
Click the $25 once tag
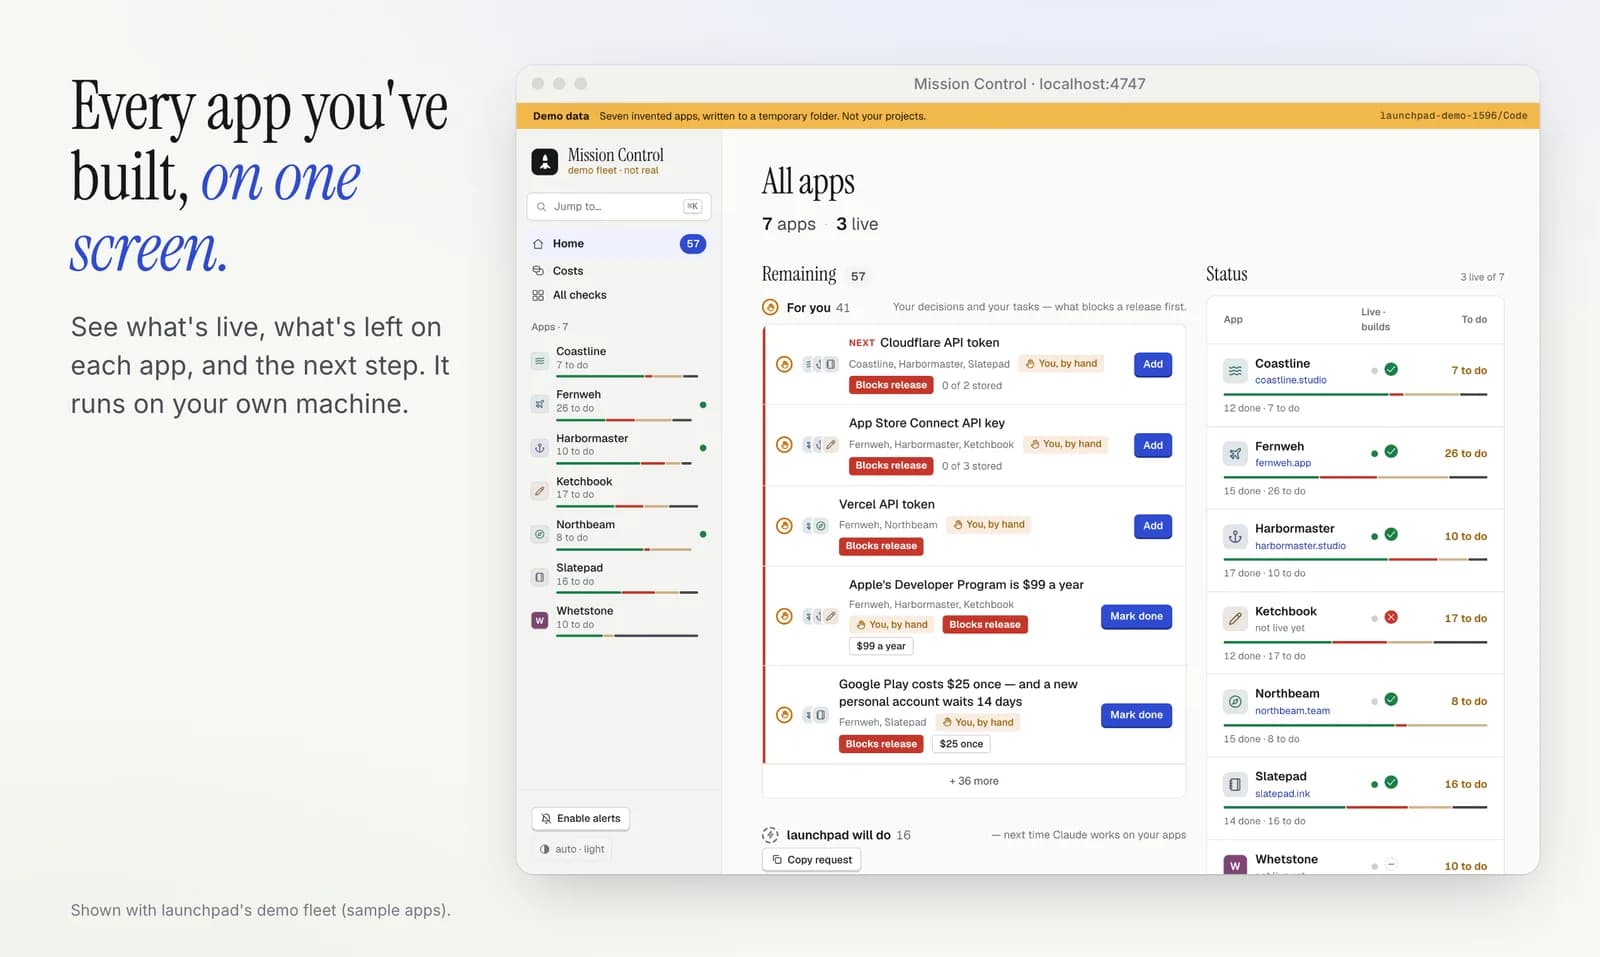point(961,744)
